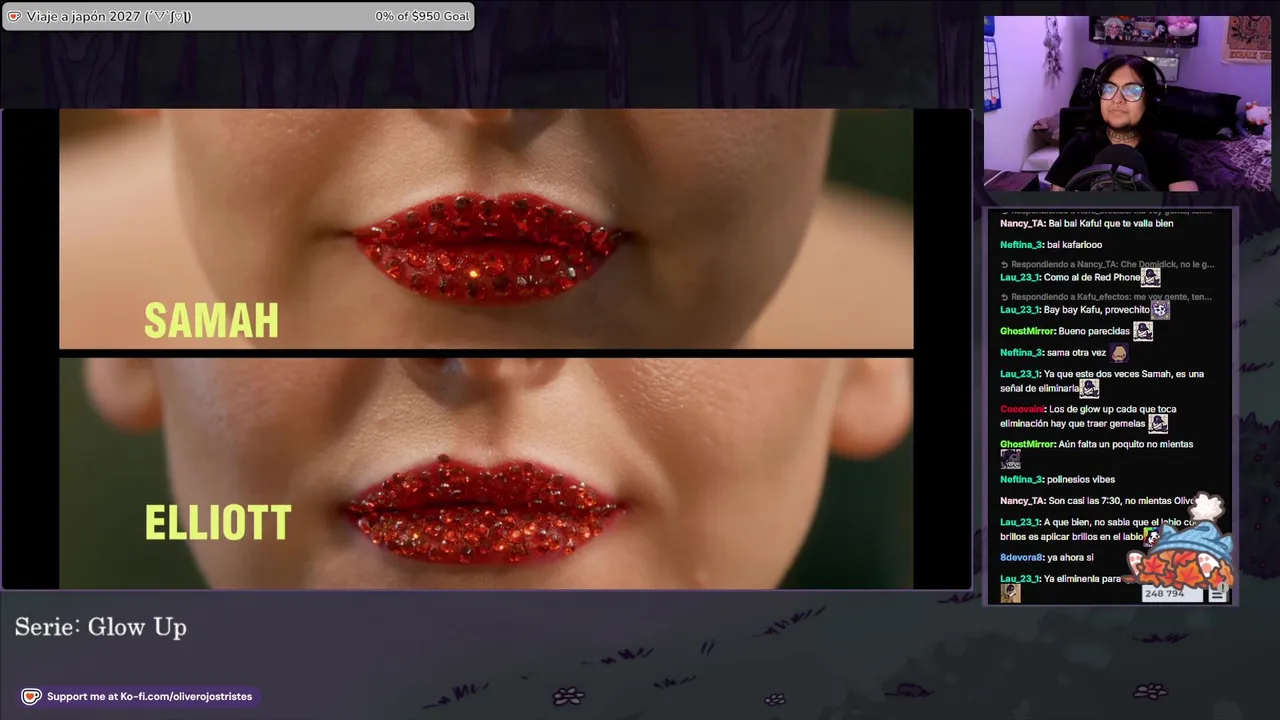Click message 'Bai bai Kafu! que te valla bien'
1280x720 pixels.
(x=1111, y=223)
